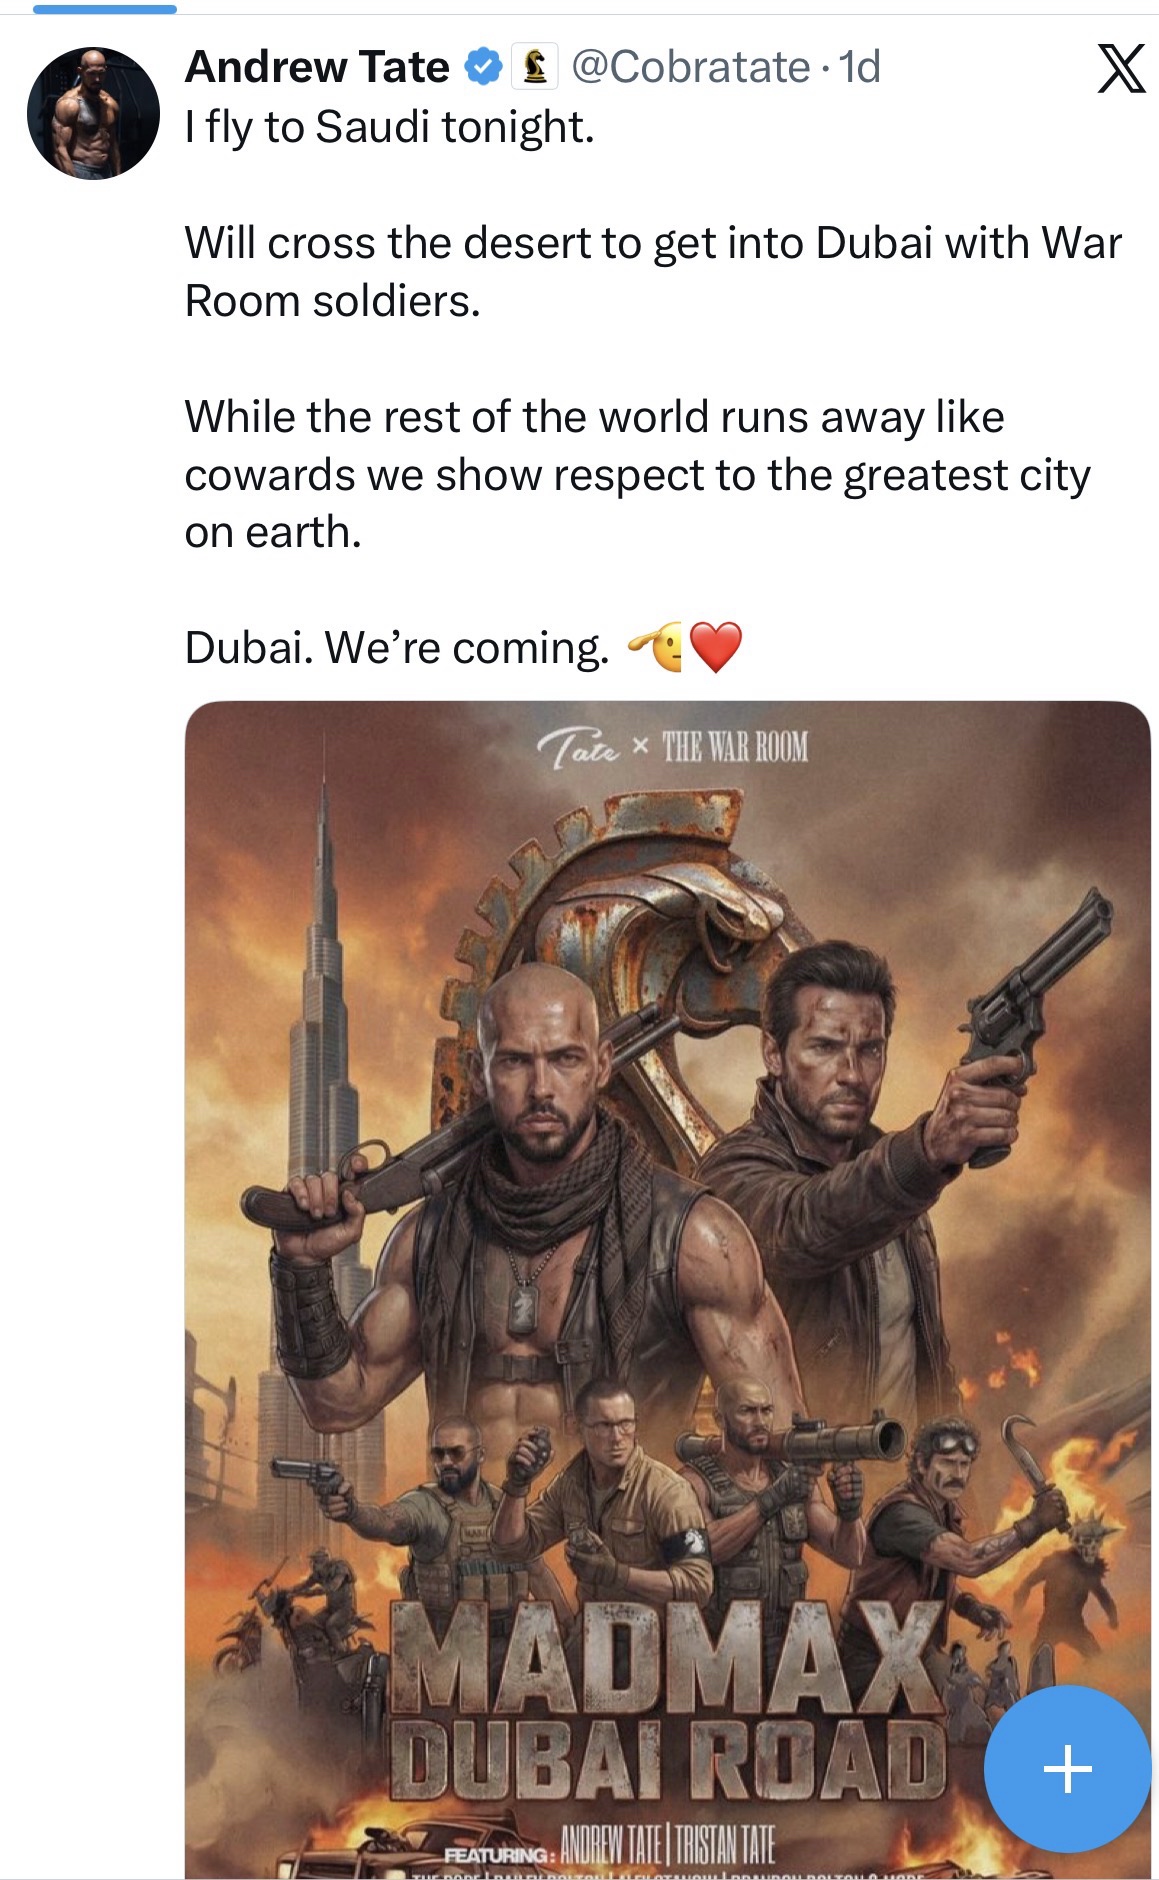The height and width of the screenshot is (1880, 1159).
Task: Tap the chess piece affiliate badge
Action: coord(534,67)
